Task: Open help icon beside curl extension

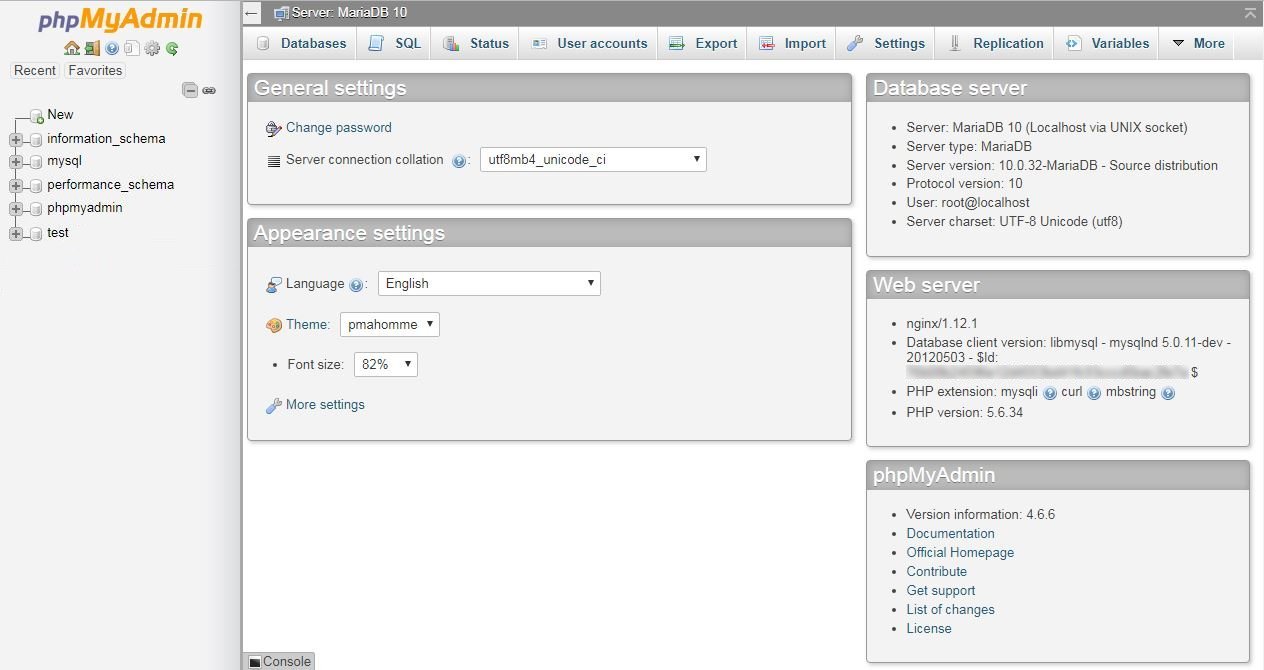Action: [x=1094, y=393]
